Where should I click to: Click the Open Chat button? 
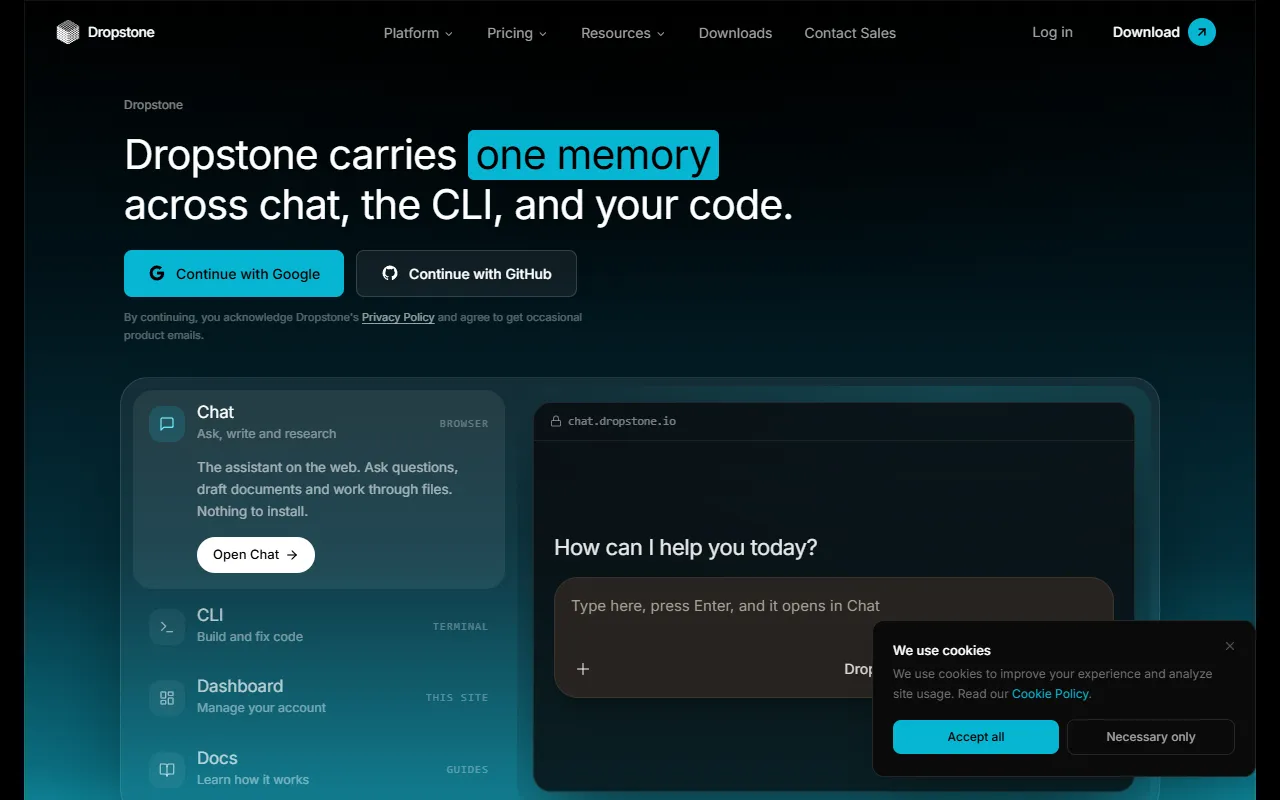(x=256, y=555)
